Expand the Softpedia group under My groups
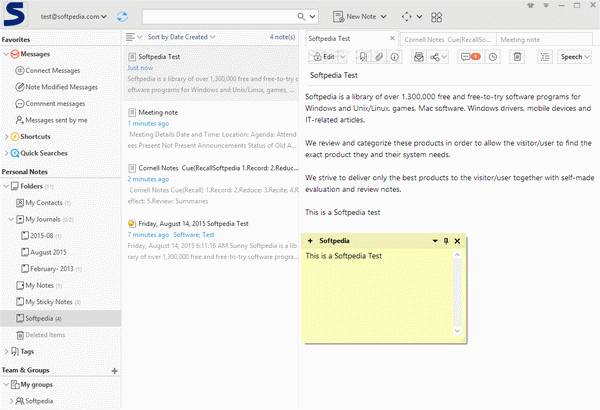 coord(11,401)
